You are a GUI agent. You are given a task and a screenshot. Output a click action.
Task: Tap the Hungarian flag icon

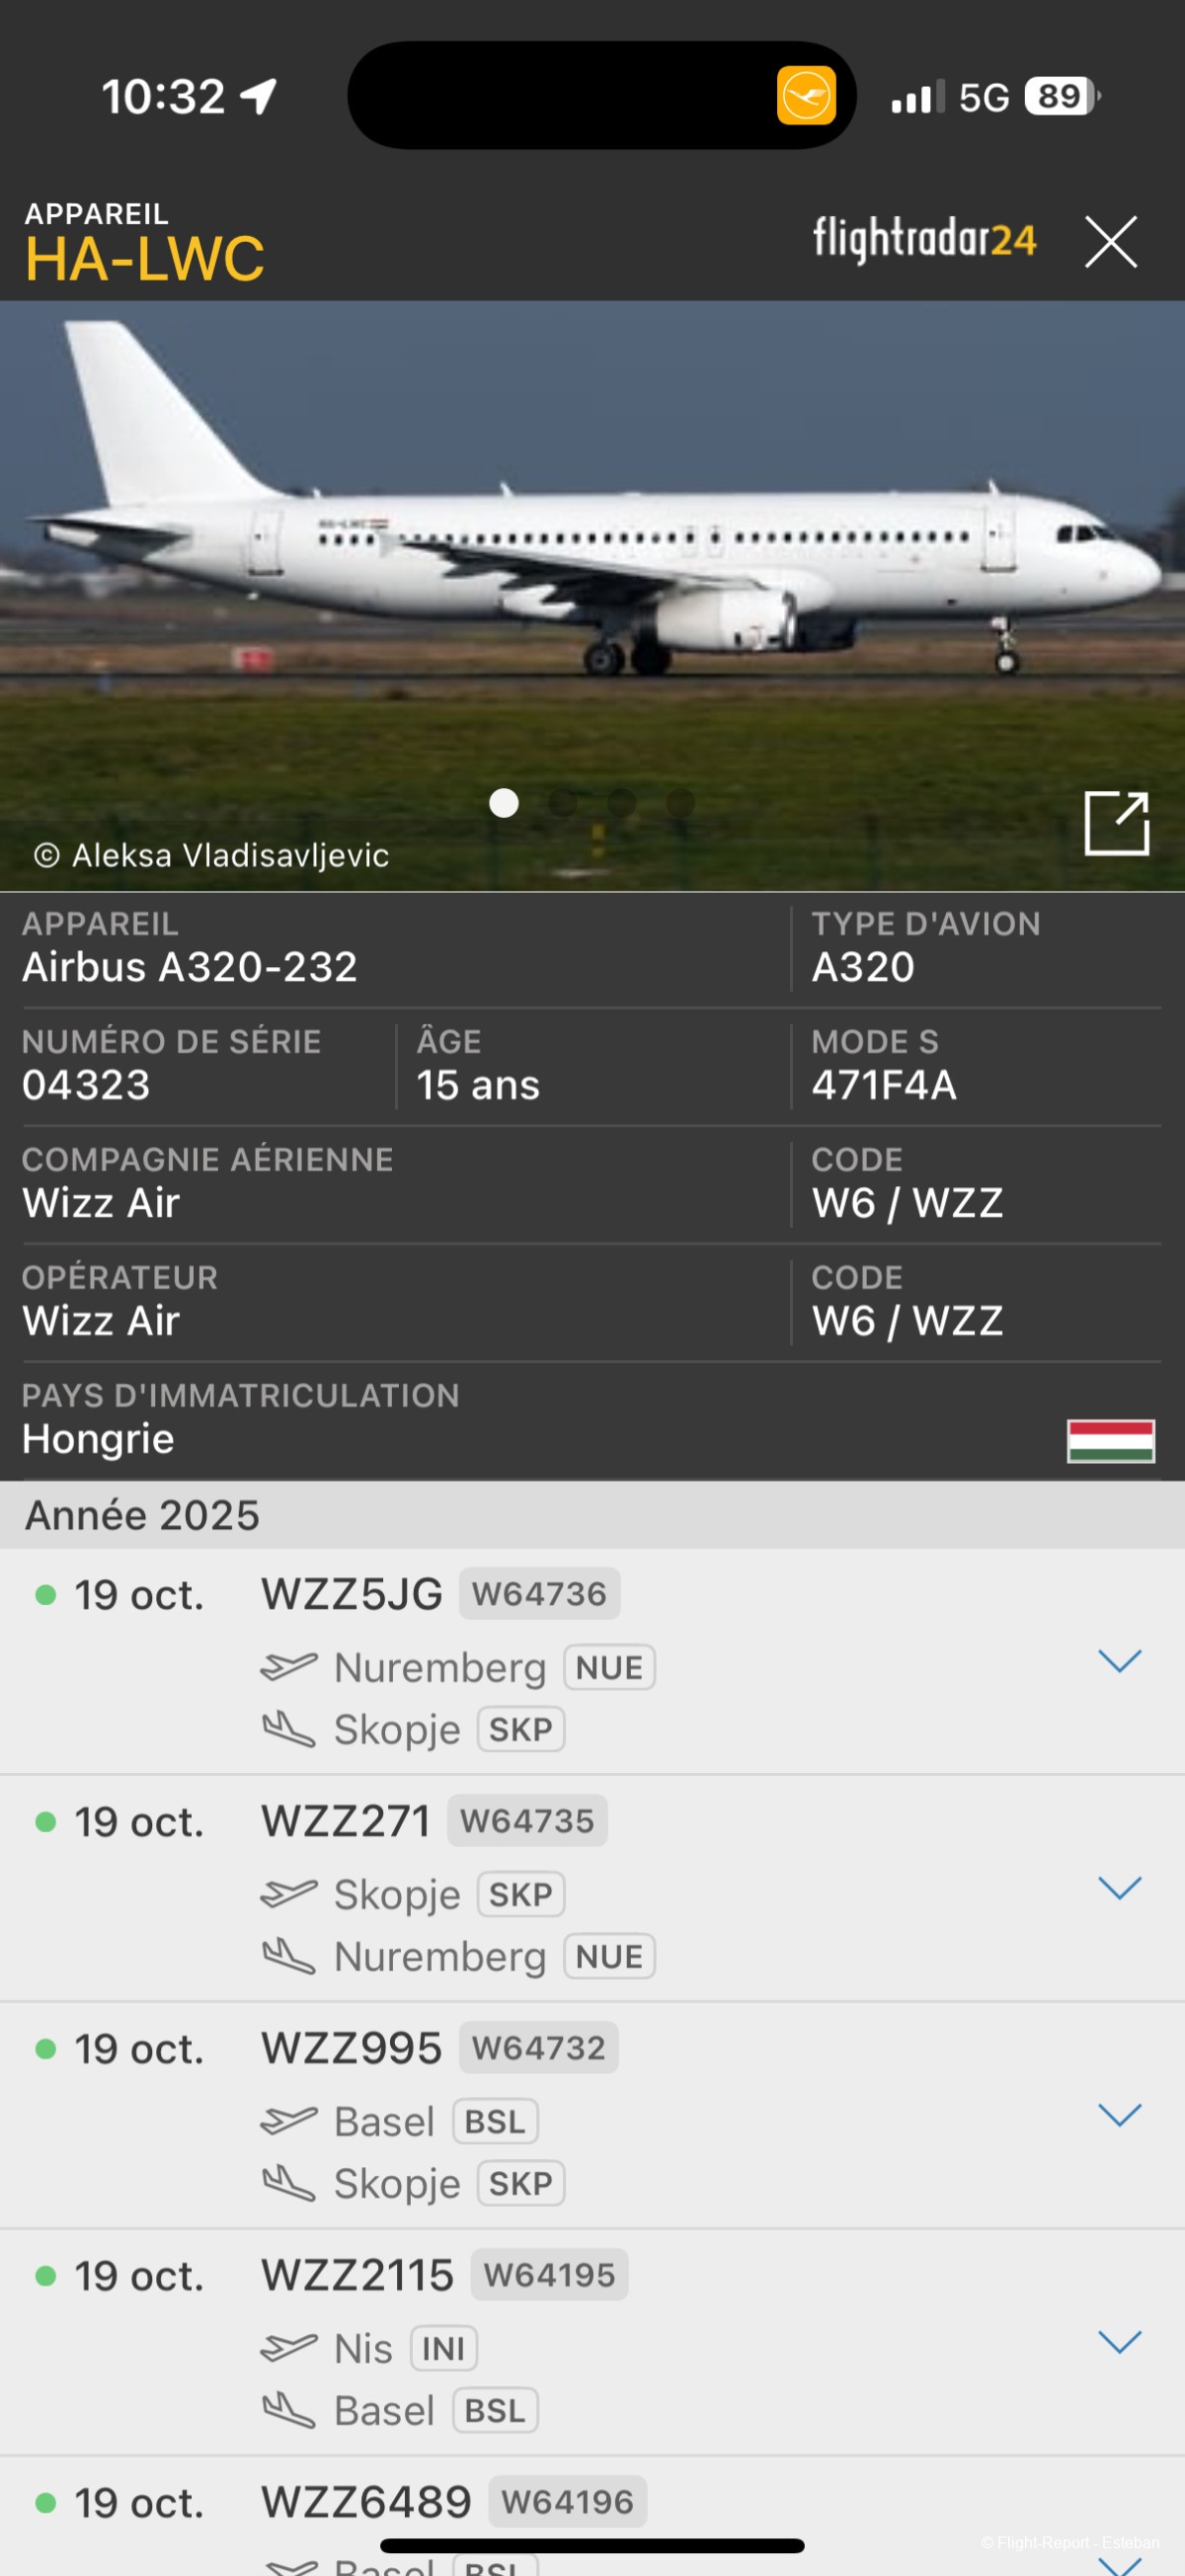click(1110, 1440)
